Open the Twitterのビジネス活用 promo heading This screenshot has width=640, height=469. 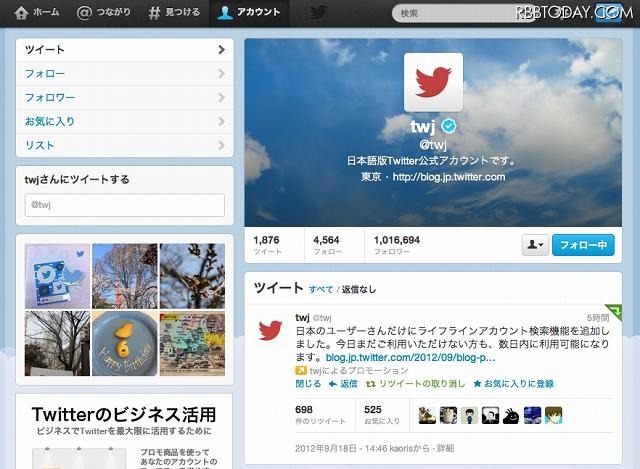click(x=124, y=415)
